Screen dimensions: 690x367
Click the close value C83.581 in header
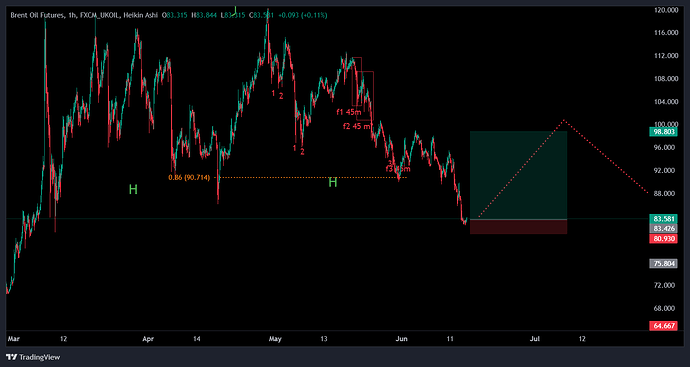tap(261, 15)
